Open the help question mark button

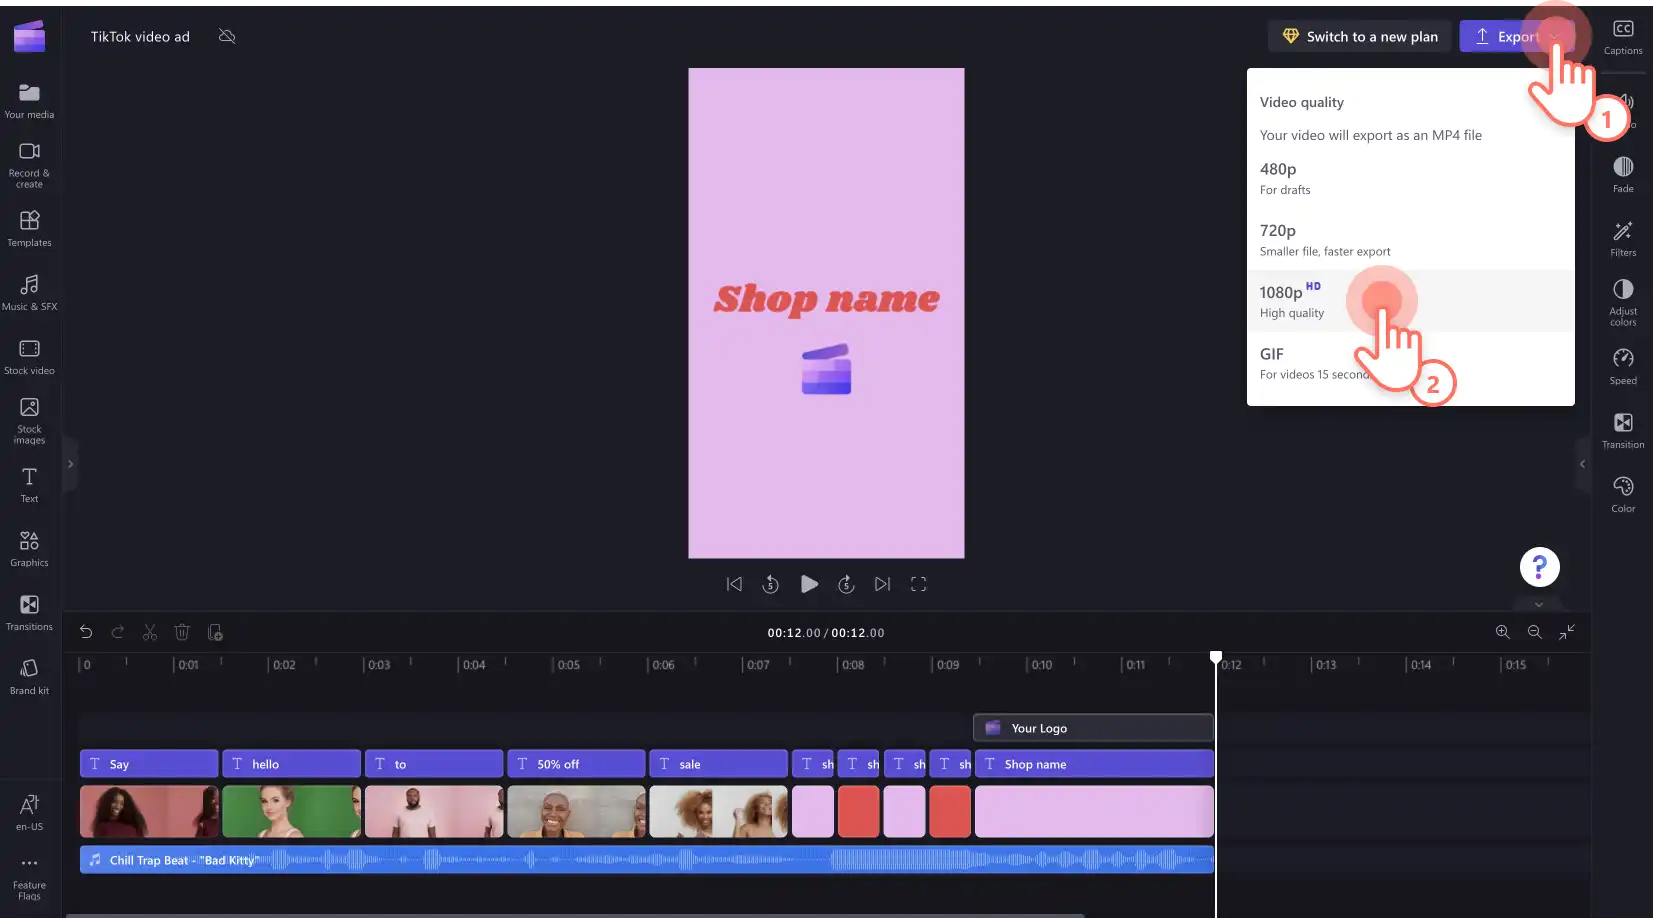pyautogui.click(x=1539, y=567)
